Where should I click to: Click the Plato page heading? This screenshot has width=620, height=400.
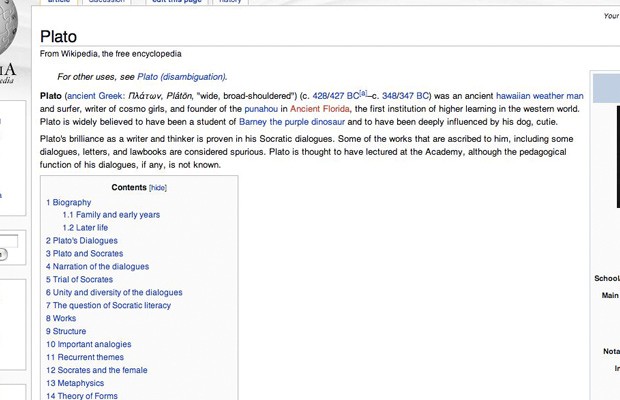click(58, 36)
